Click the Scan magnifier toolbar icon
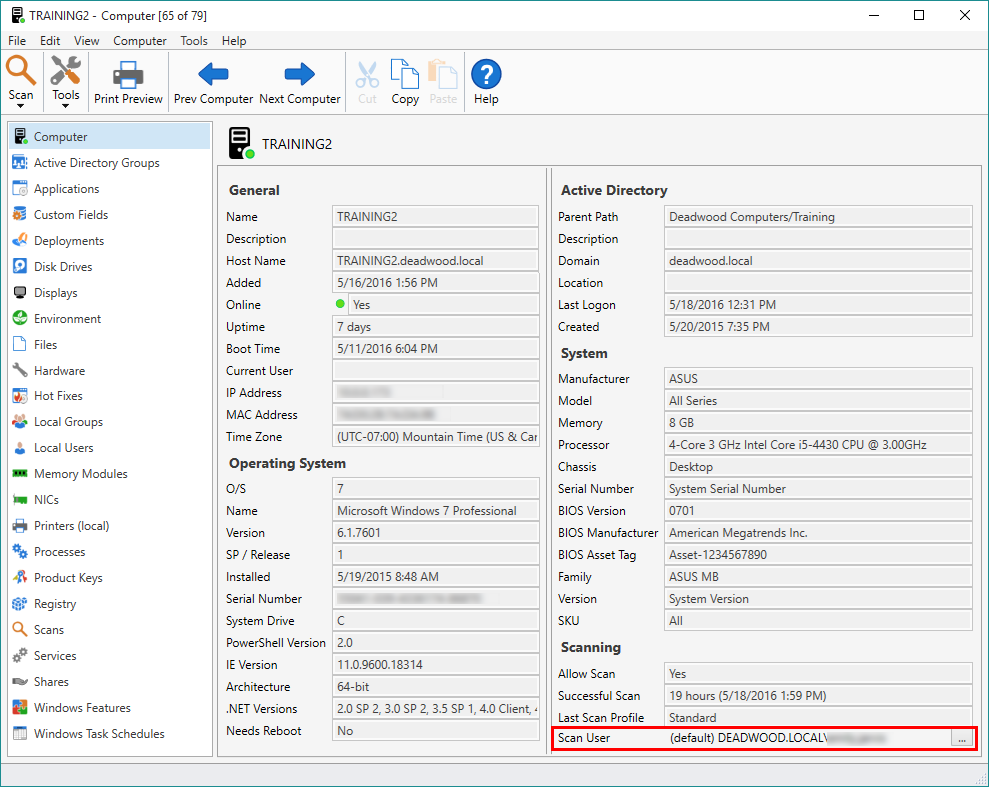989x787 pixels. click(21, 70)
